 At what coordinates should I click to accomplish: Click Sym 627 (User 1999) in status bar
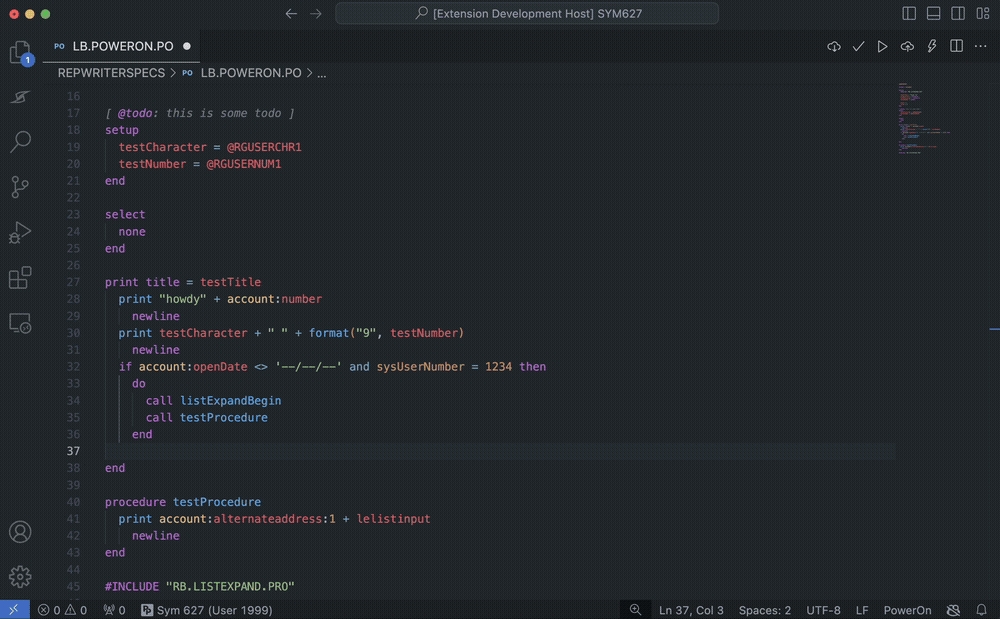click(207, 610)
